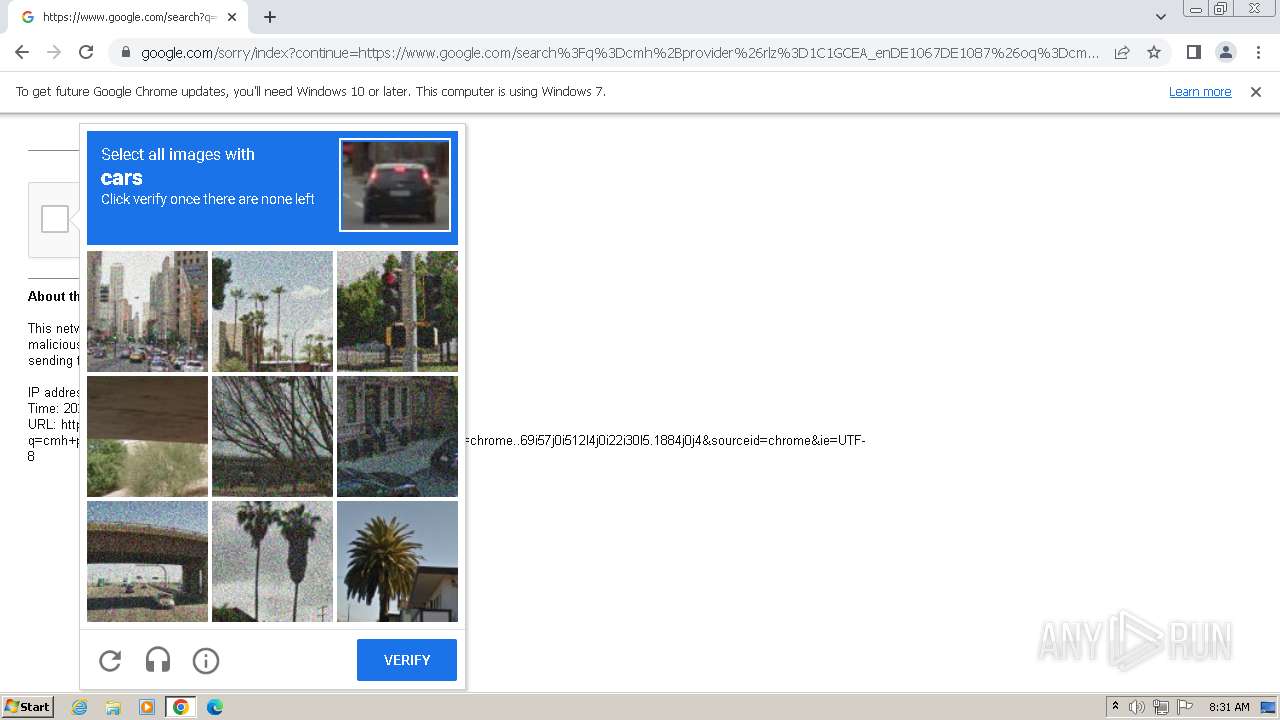Go forward in browser history
1280x720 pixels.
click(x=54, y=52)
